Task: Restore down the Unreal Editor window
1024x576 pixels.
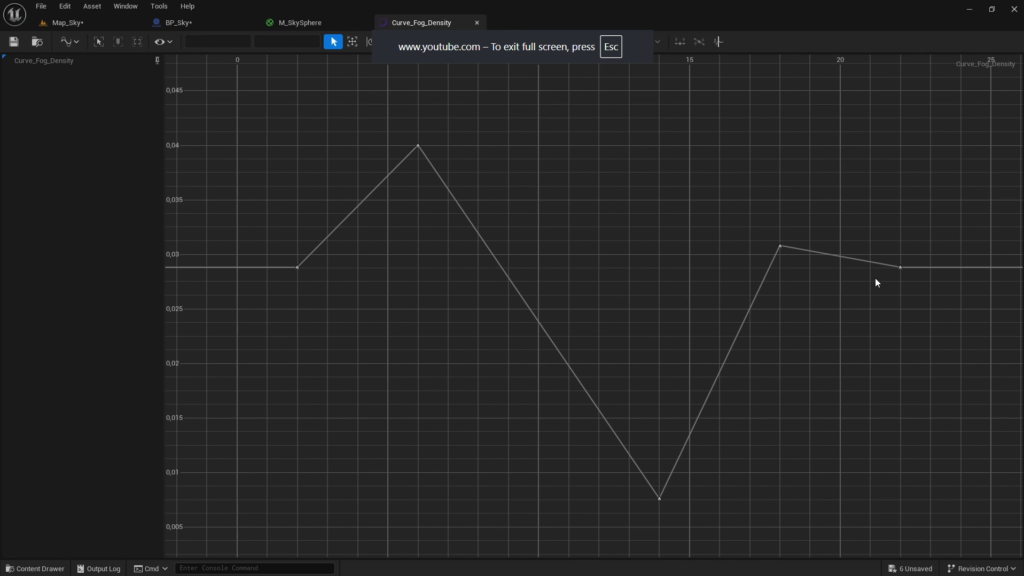Action: click(x=991, y=9)
